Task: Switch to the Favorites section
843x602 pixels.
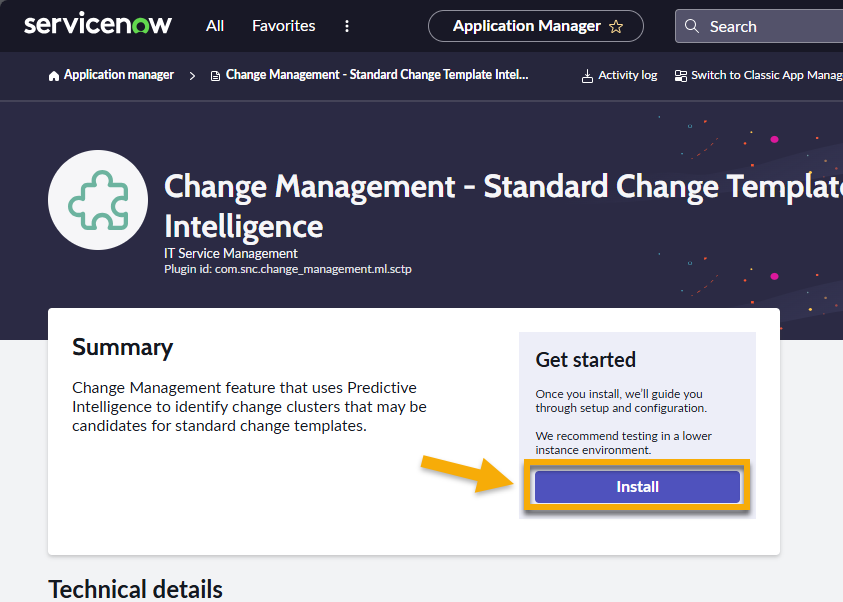Action: 283,26
